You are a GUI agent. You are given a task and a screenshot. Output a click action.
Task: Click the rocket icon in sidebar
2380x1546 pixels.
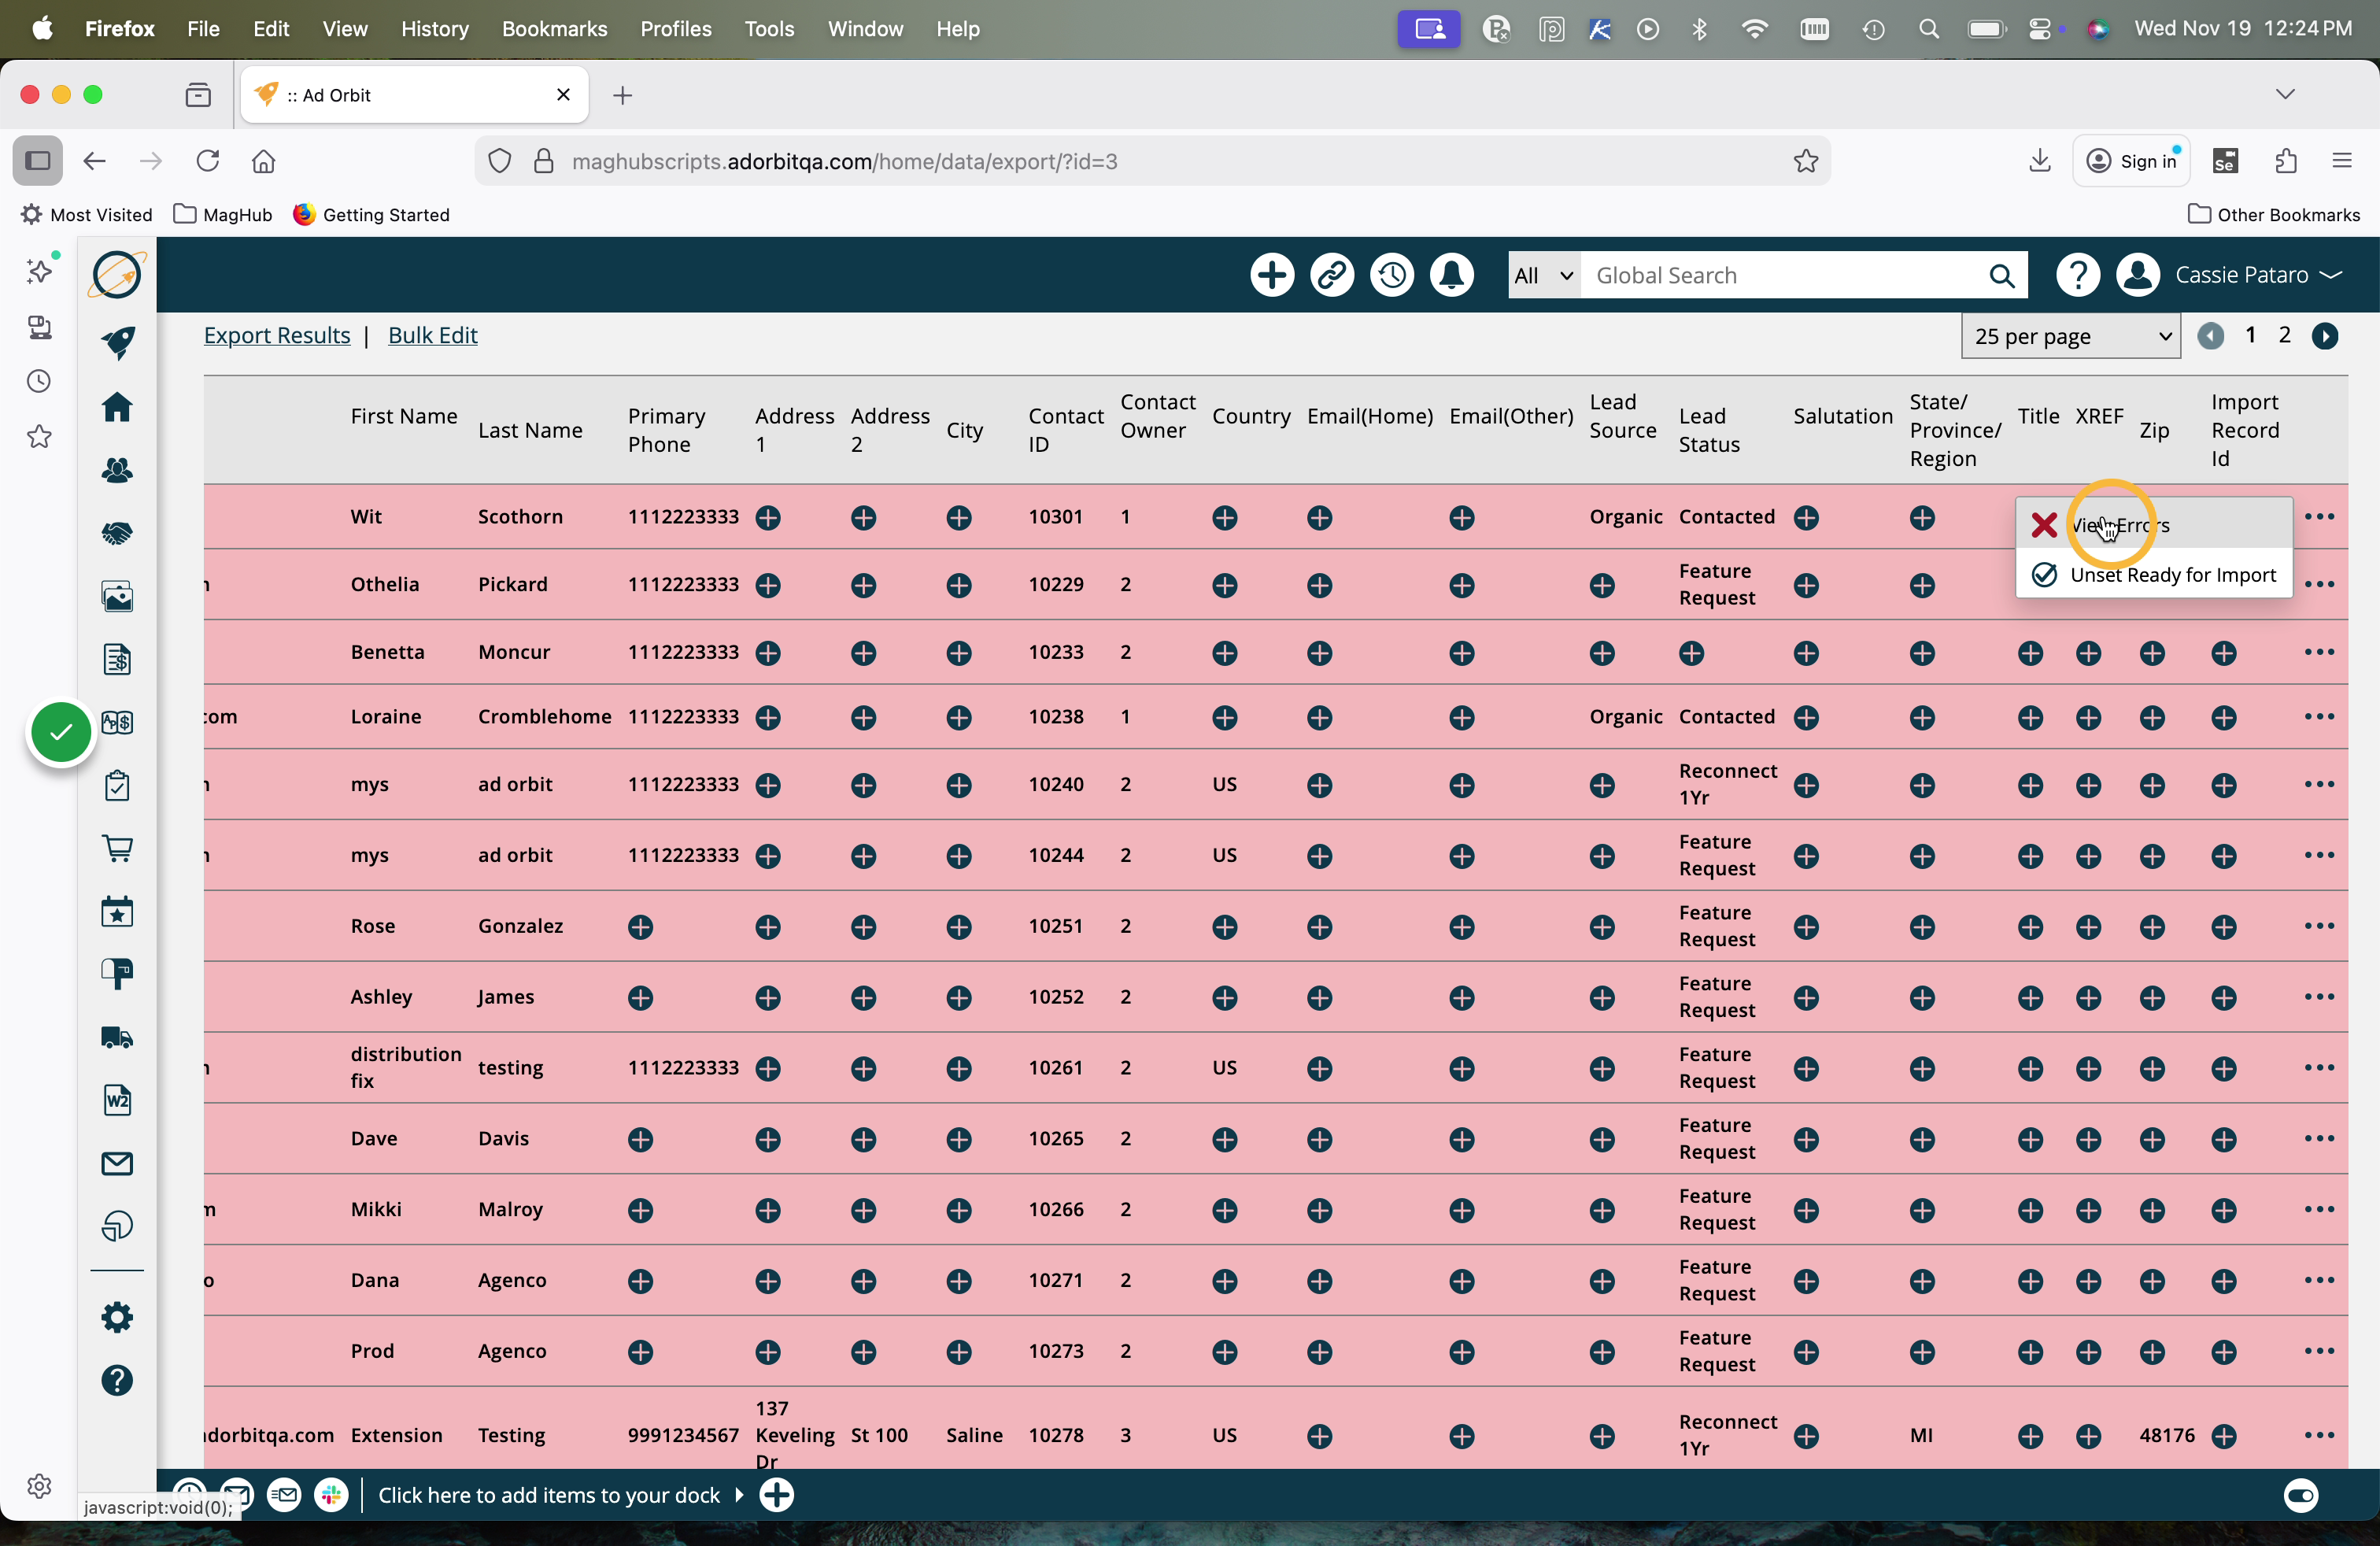(x=117, y=343)
